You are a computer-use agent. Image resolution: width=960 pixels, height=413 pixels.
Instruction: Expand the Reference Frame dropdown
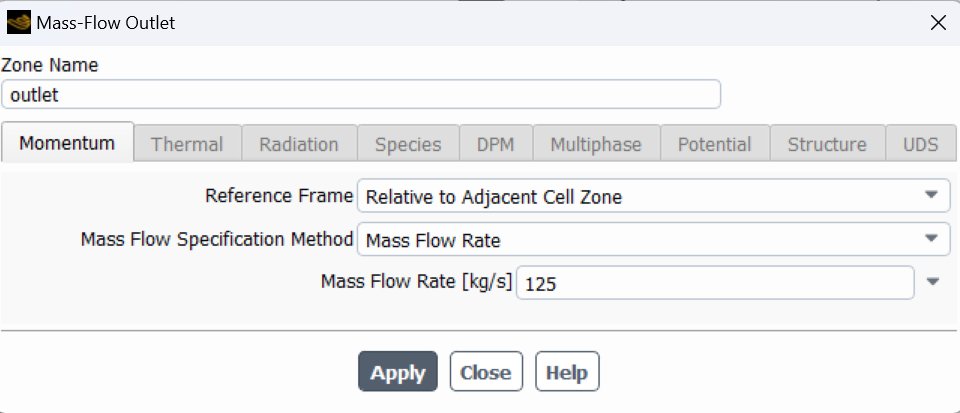click(640, 197)
